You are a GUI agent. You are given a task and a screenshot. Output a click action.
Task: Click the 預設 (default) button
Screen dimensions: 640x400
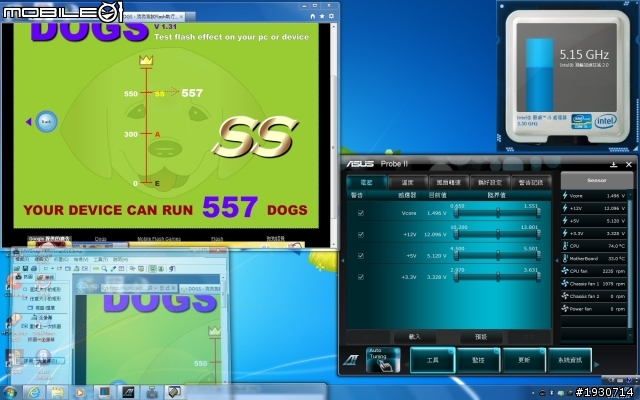pyautogui.click(x=481, y=337)
